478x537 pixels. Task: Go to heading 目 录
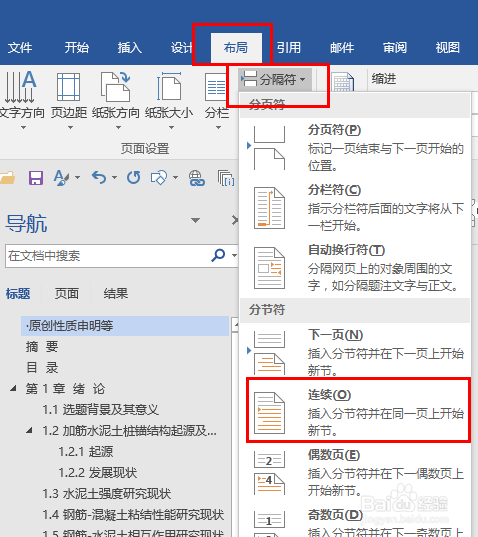pyautogui.click(x=42, y=368)
